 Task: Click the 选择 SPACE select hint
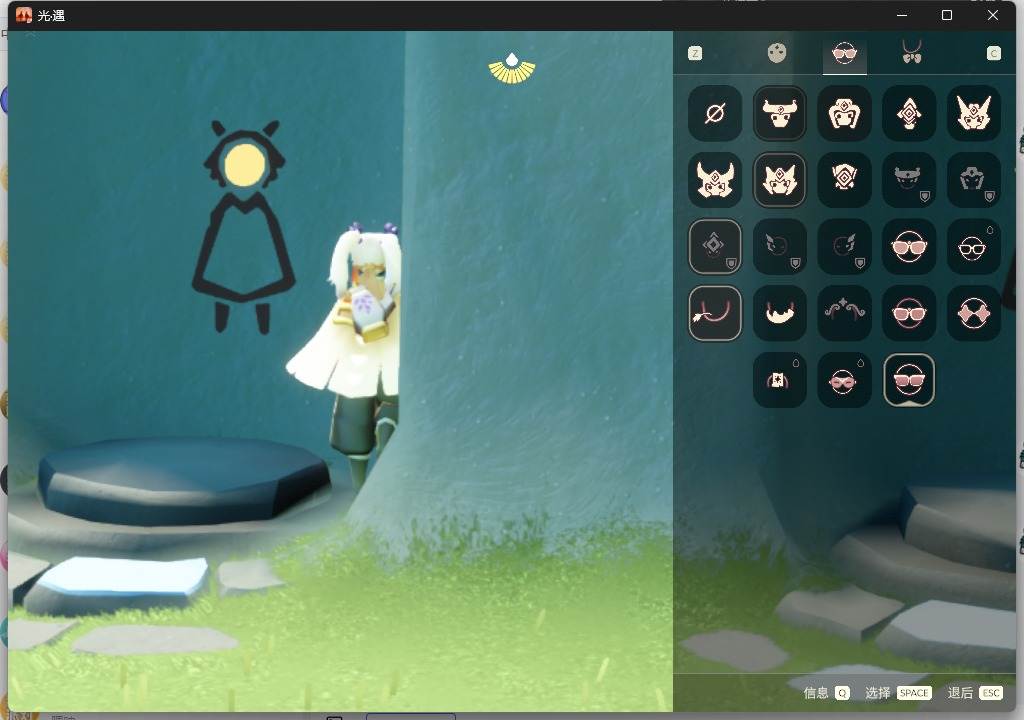(898, 693)
